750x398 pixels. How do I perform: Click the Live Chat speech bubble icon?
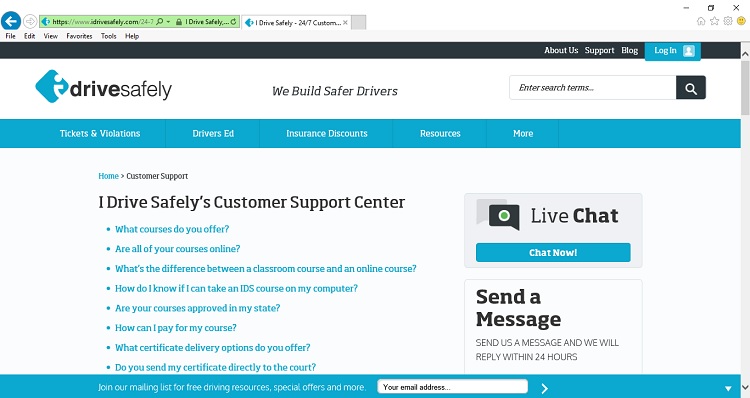pos(498,215)
